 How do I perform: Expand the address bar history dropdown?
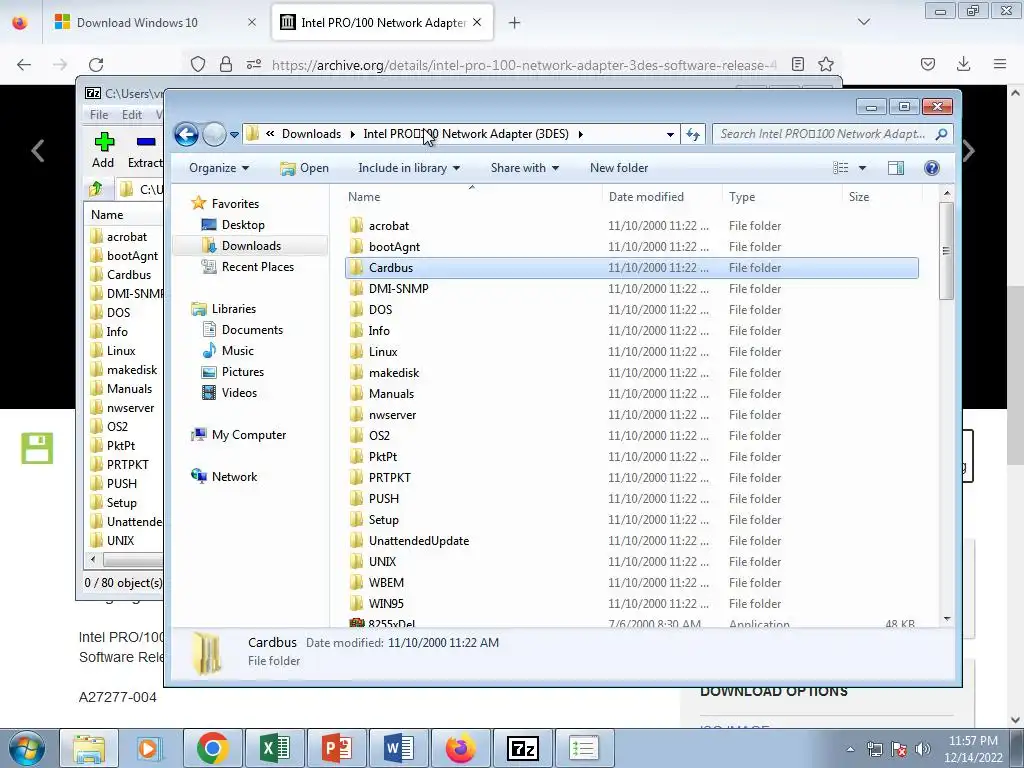670,135
